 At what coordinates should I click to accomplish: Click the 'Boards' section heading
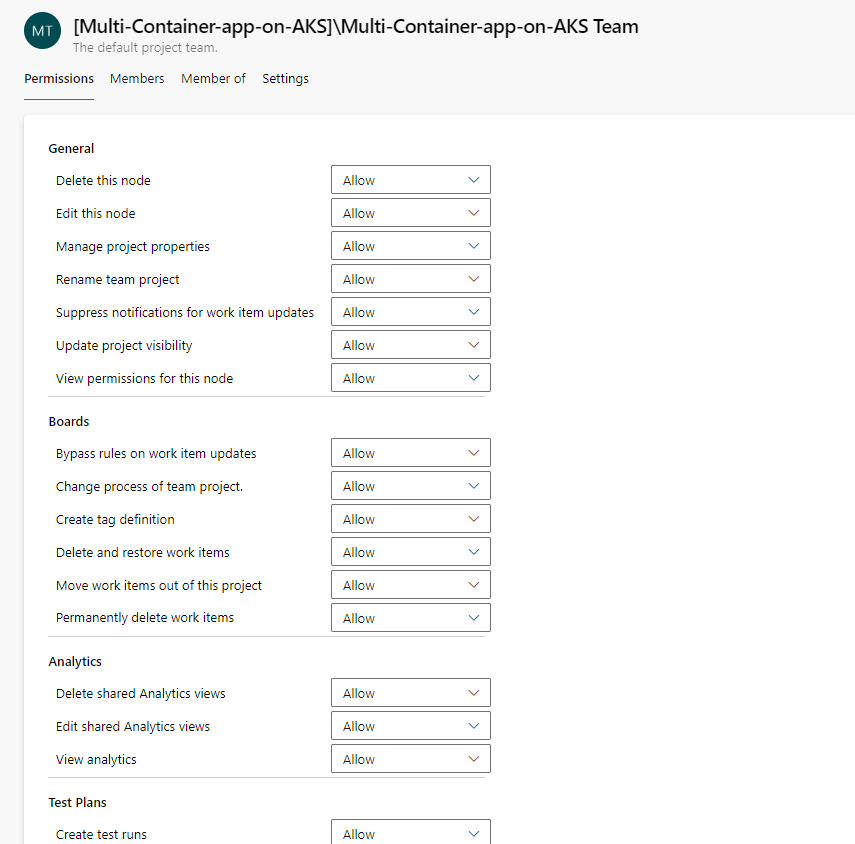click(x=69, y=421)
